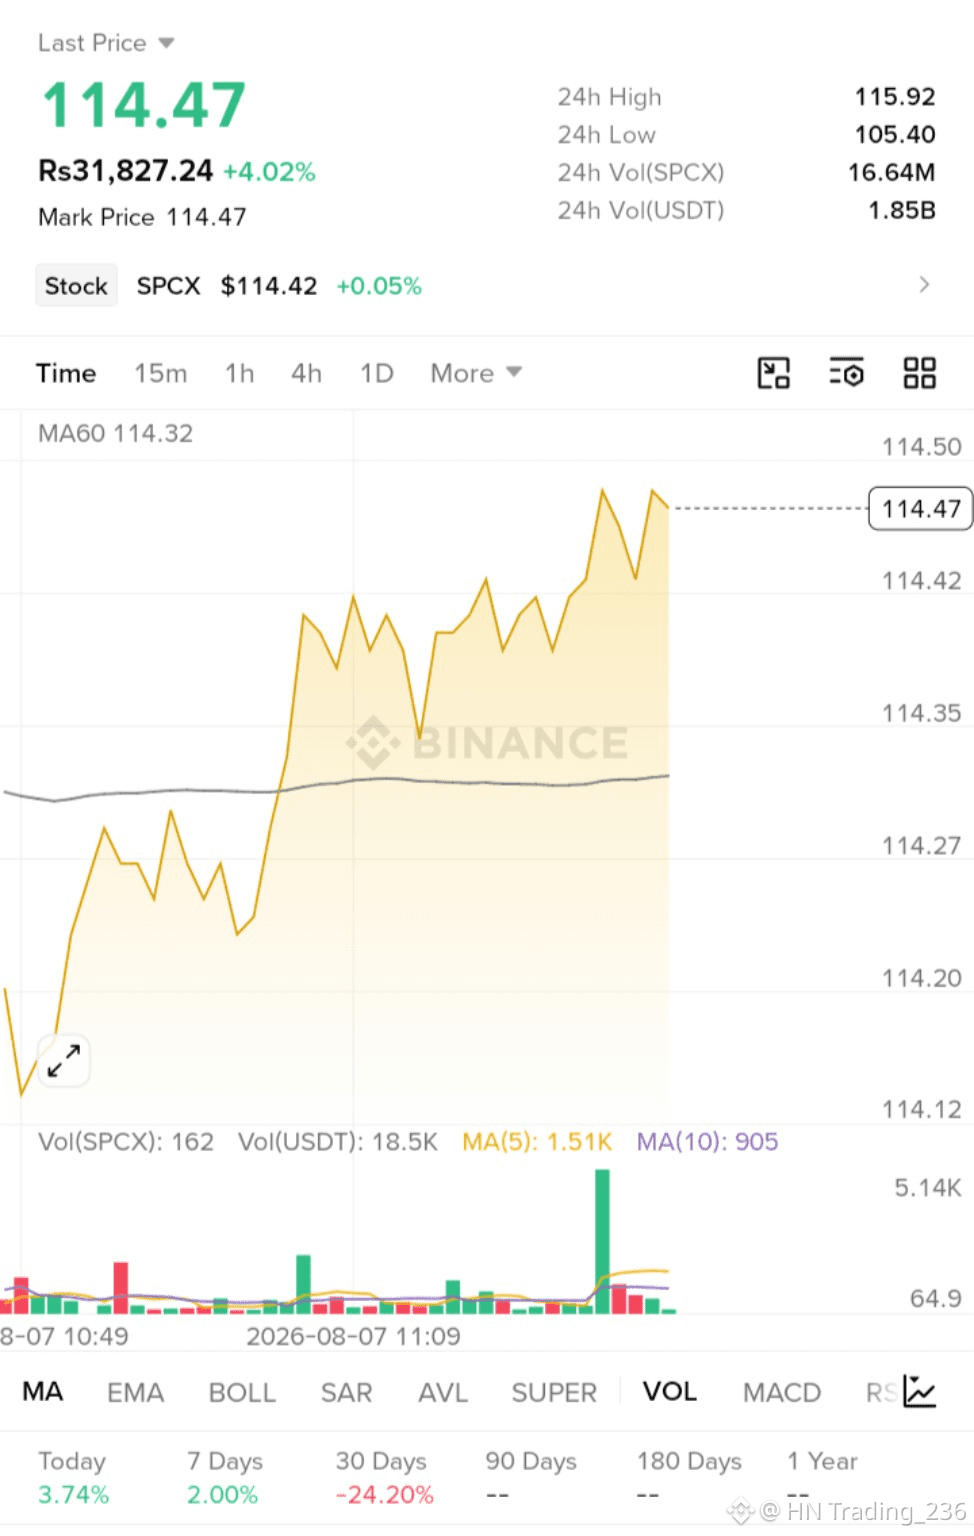Select the 30 Days performance
This screenshot has width=974, height=1536.
click(385, 1477)
